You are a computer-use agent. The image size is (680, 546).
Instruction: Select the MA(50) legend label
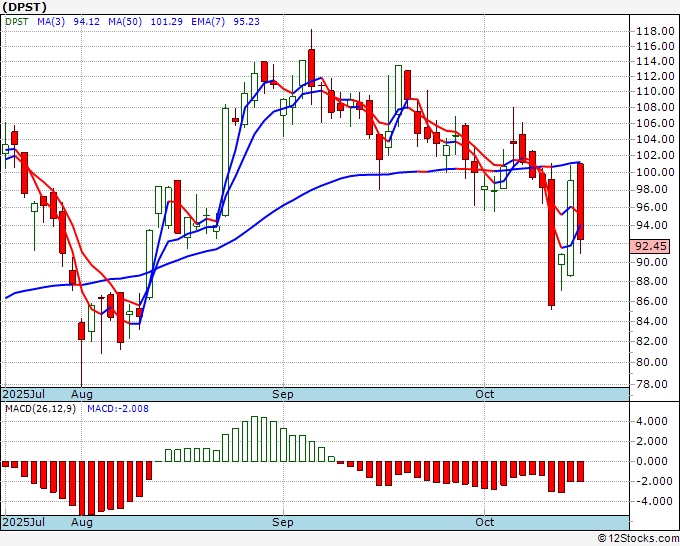point(125,22)
